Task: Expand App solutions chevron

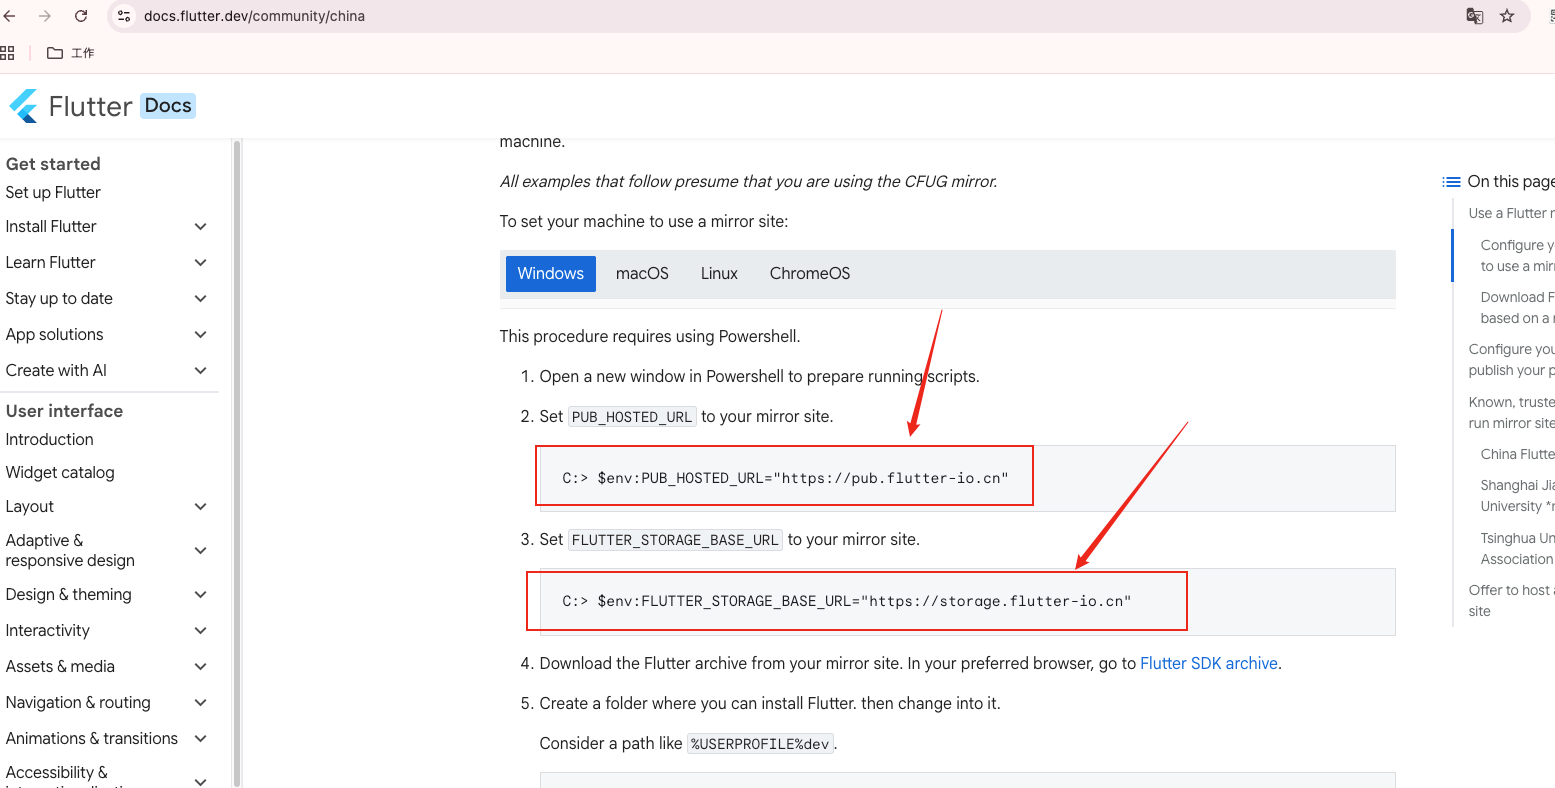Action: 200,335
